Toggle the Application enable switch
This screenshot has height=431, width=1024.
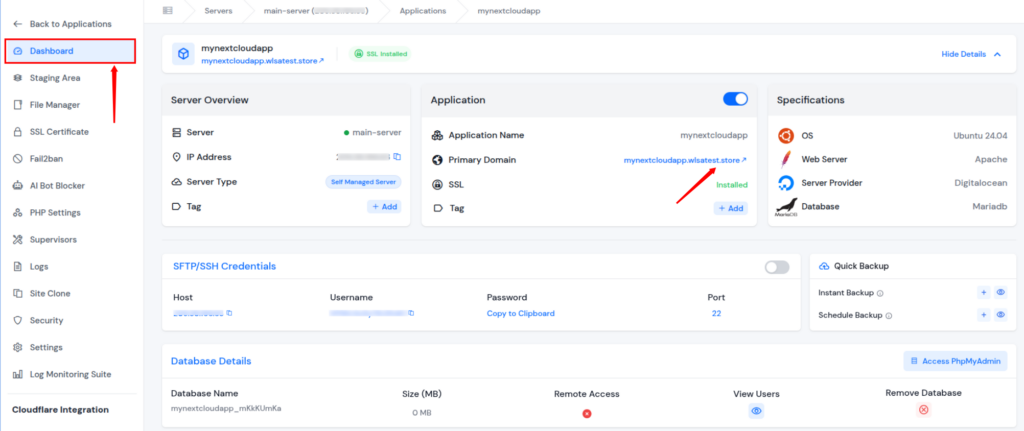(735, 99)
